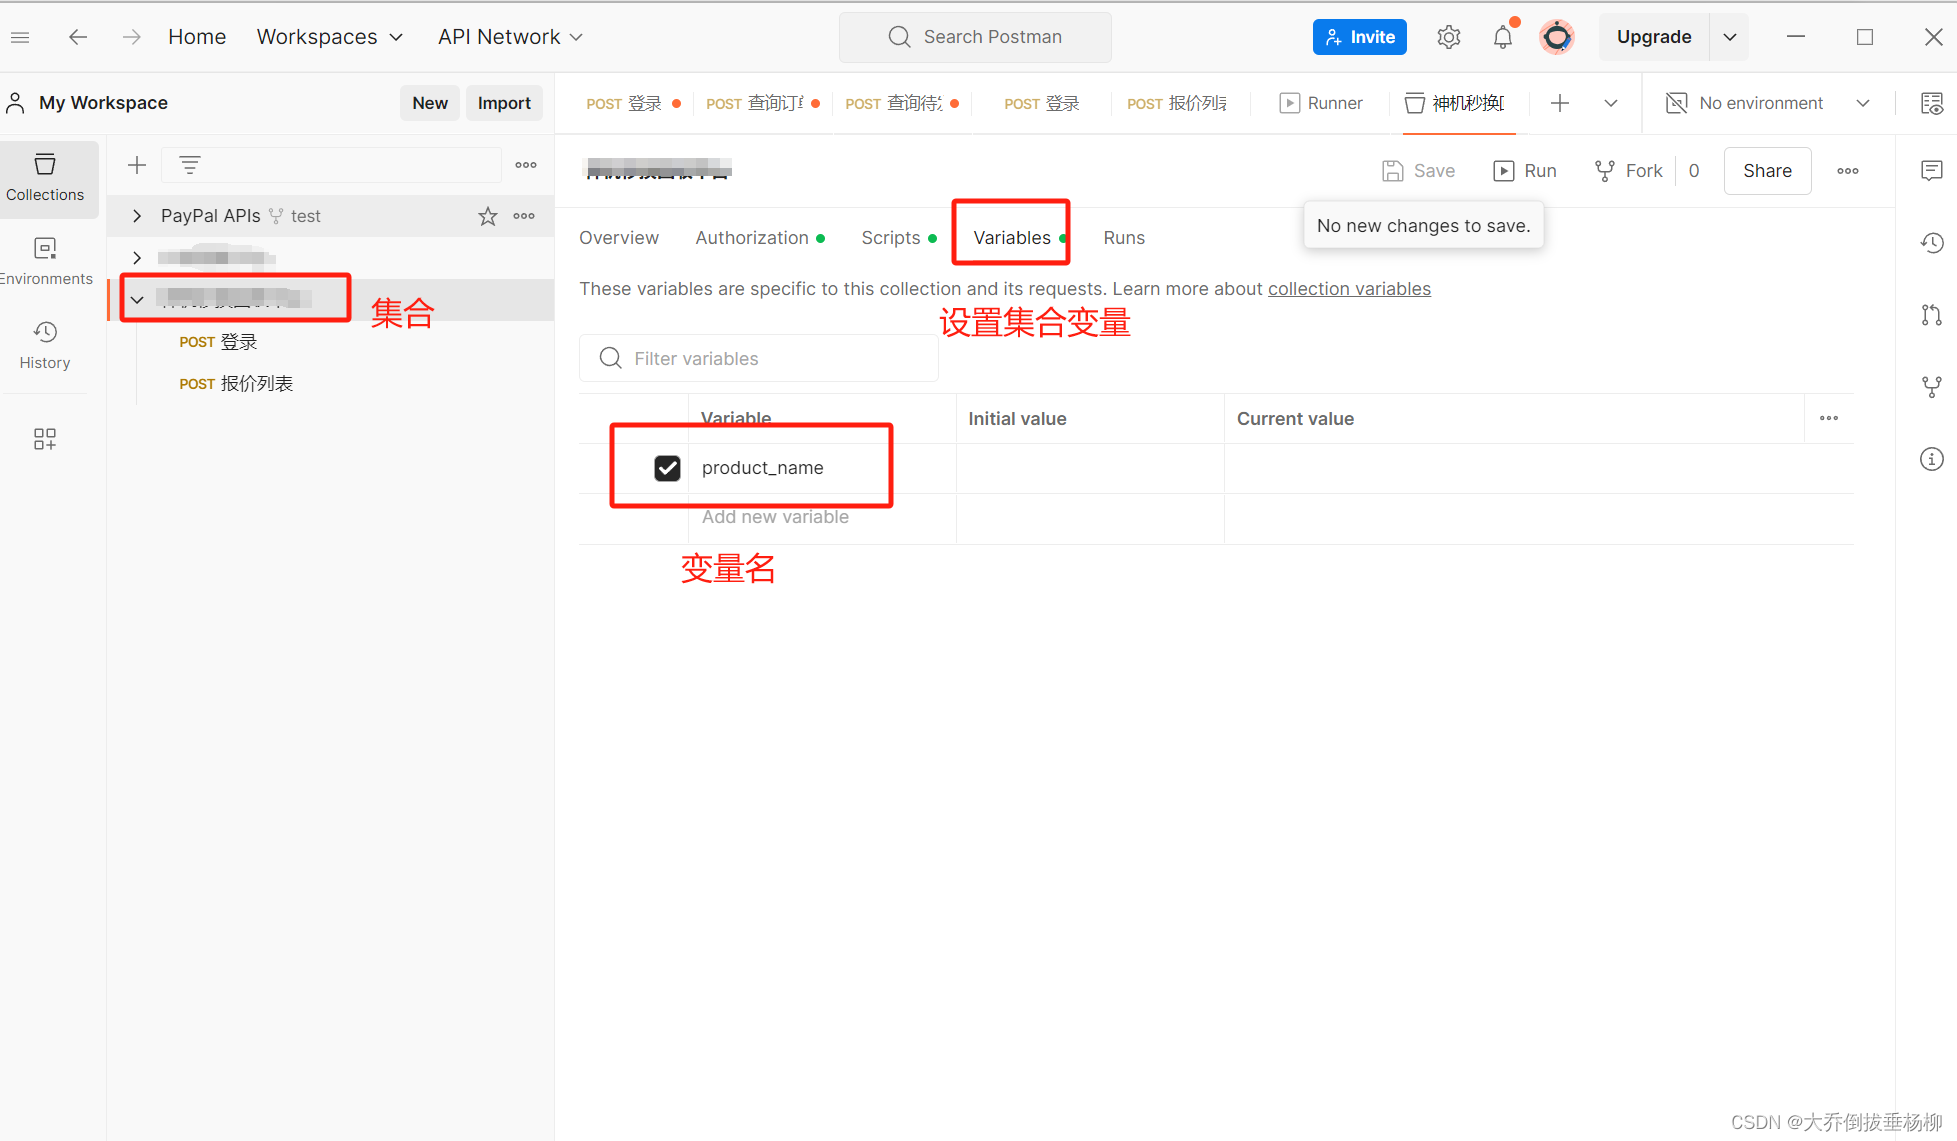Star the PayPal APIs collection
The height and width of the screenshot is (1141, 1957).
click(x=488, y=216)
